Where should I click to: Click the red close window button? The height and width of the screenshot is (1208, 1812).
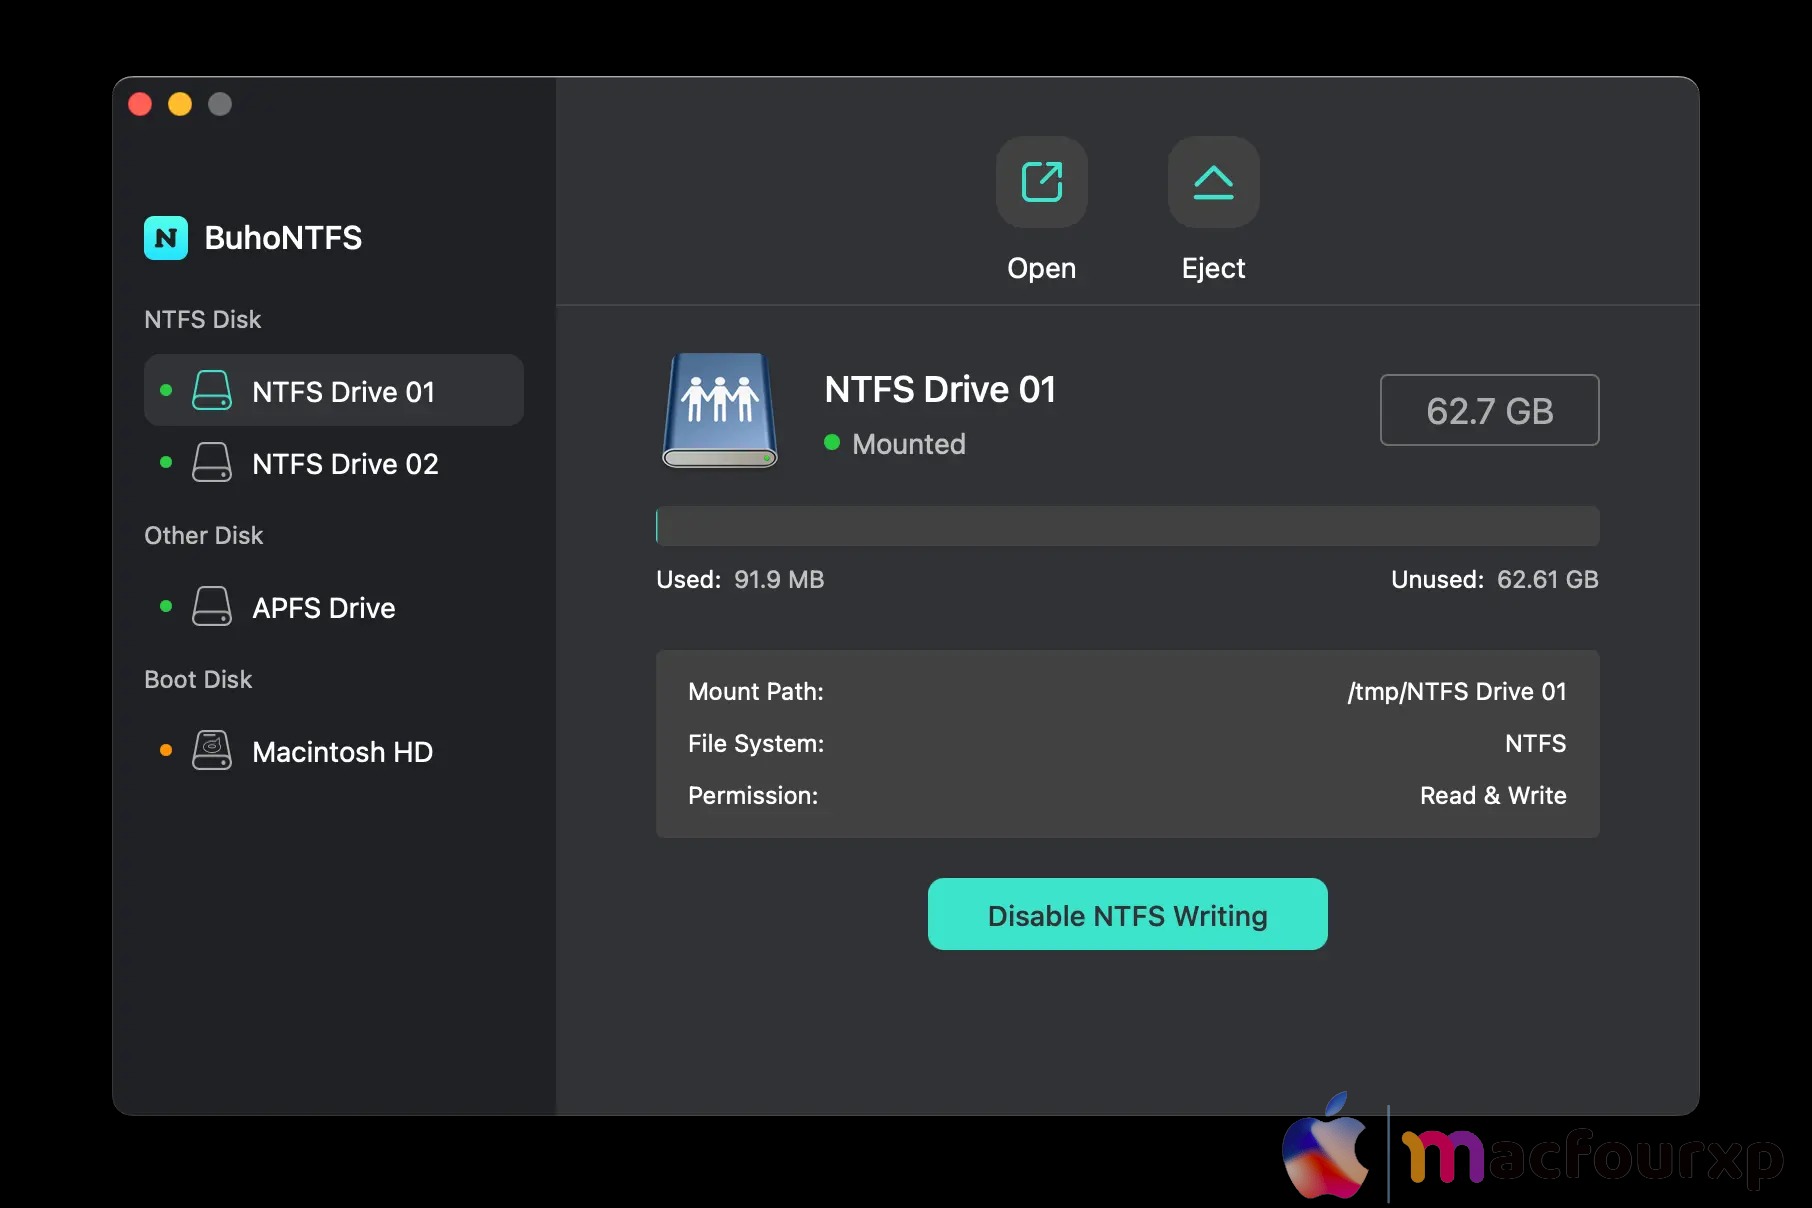pyautogui.click(x=140, y=104)
